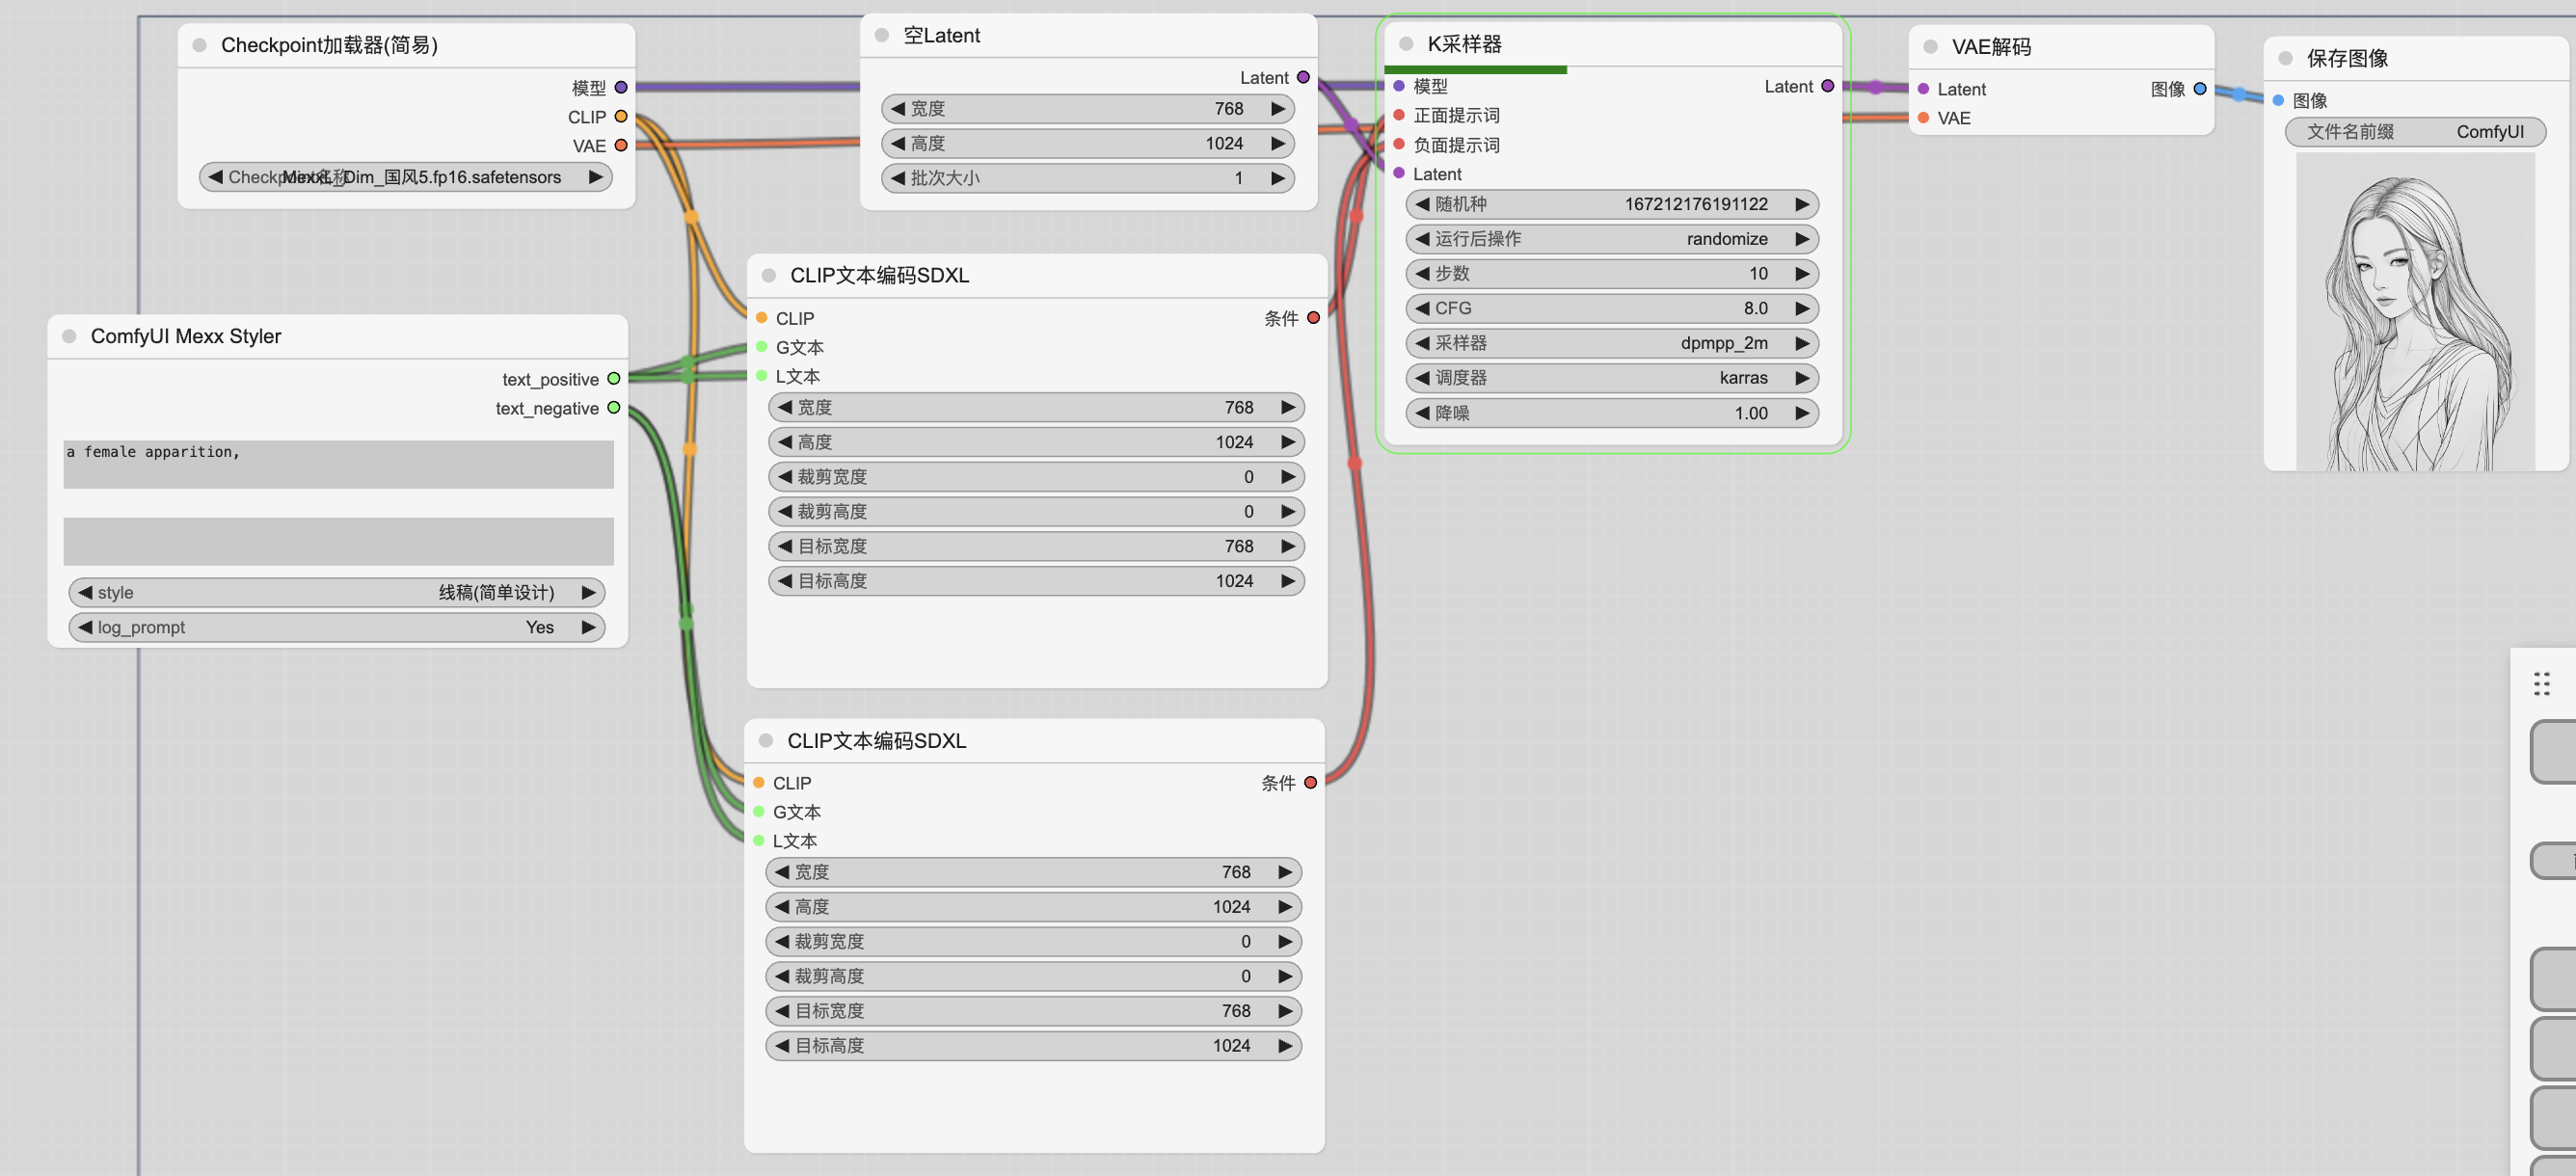Increase 步数 with right arrow
The image size is (2576, 1176).
pyautogui.click(x=1801, y=274)
